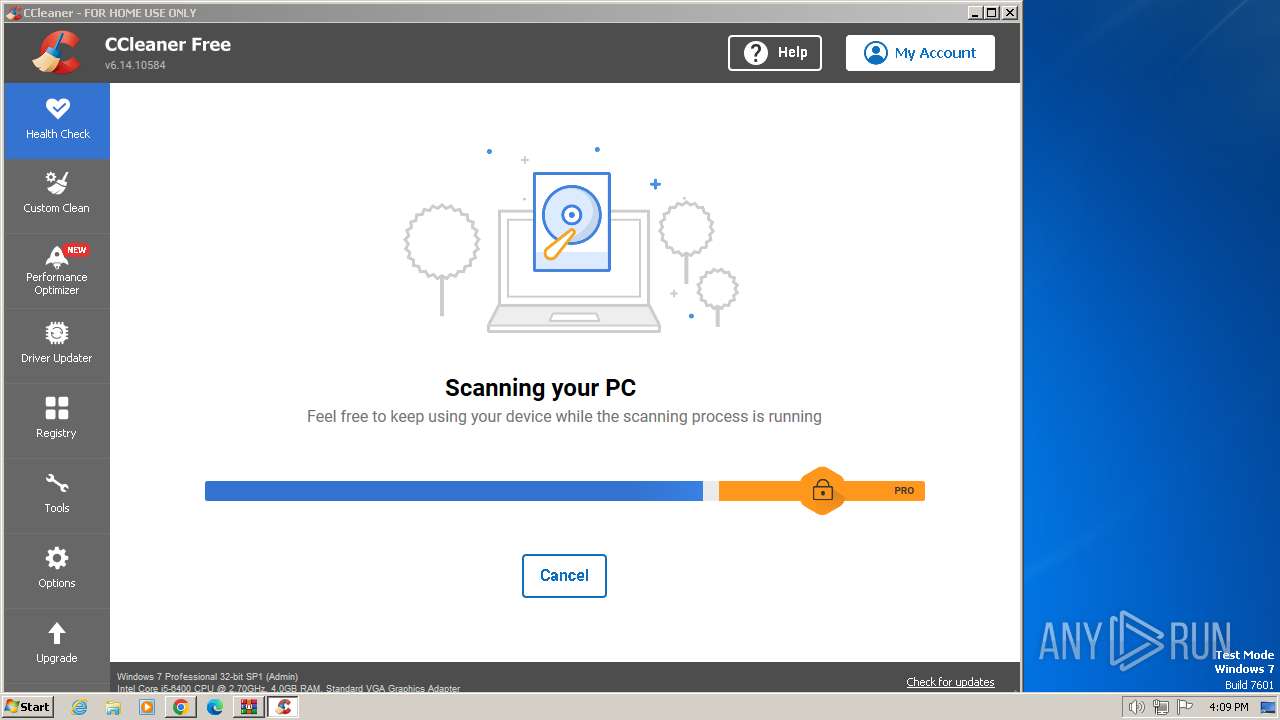
Task: Open the Action Center flag icon
Action: click(x=1185, y=707)
